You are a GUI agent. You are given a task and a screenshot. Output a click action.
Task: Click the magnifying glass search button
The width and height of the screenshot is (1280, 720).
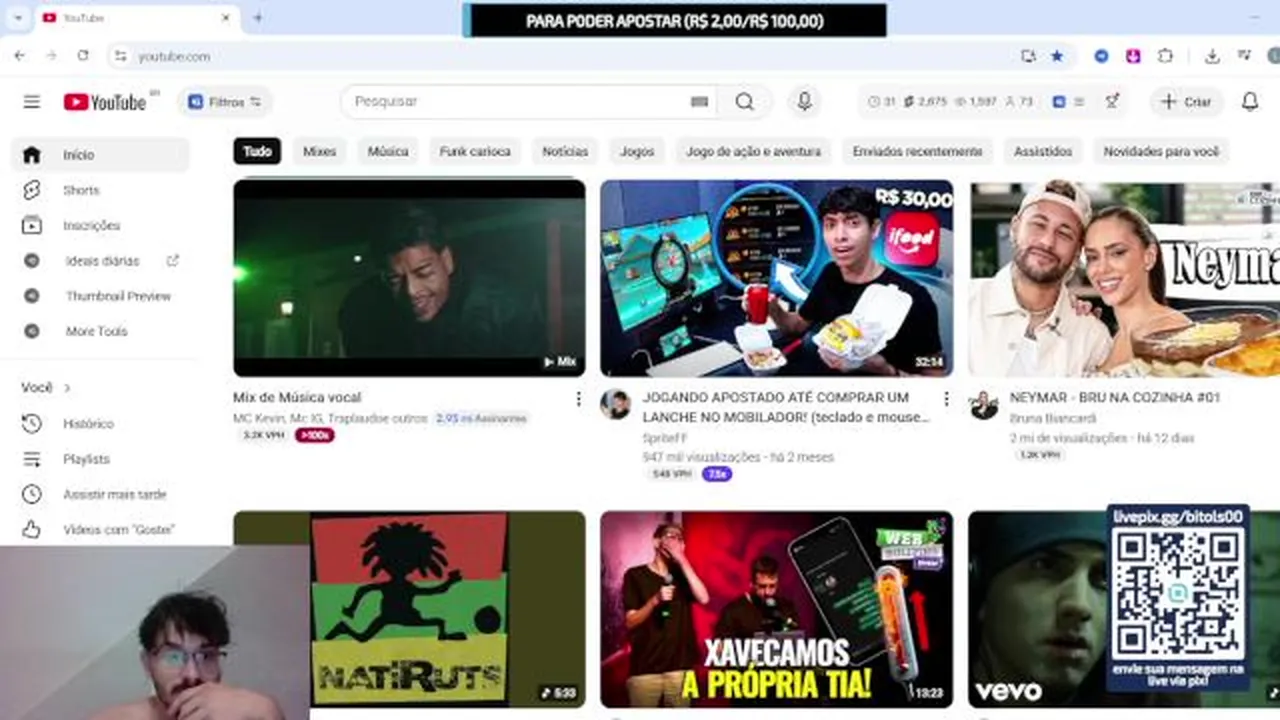[745, 101]
